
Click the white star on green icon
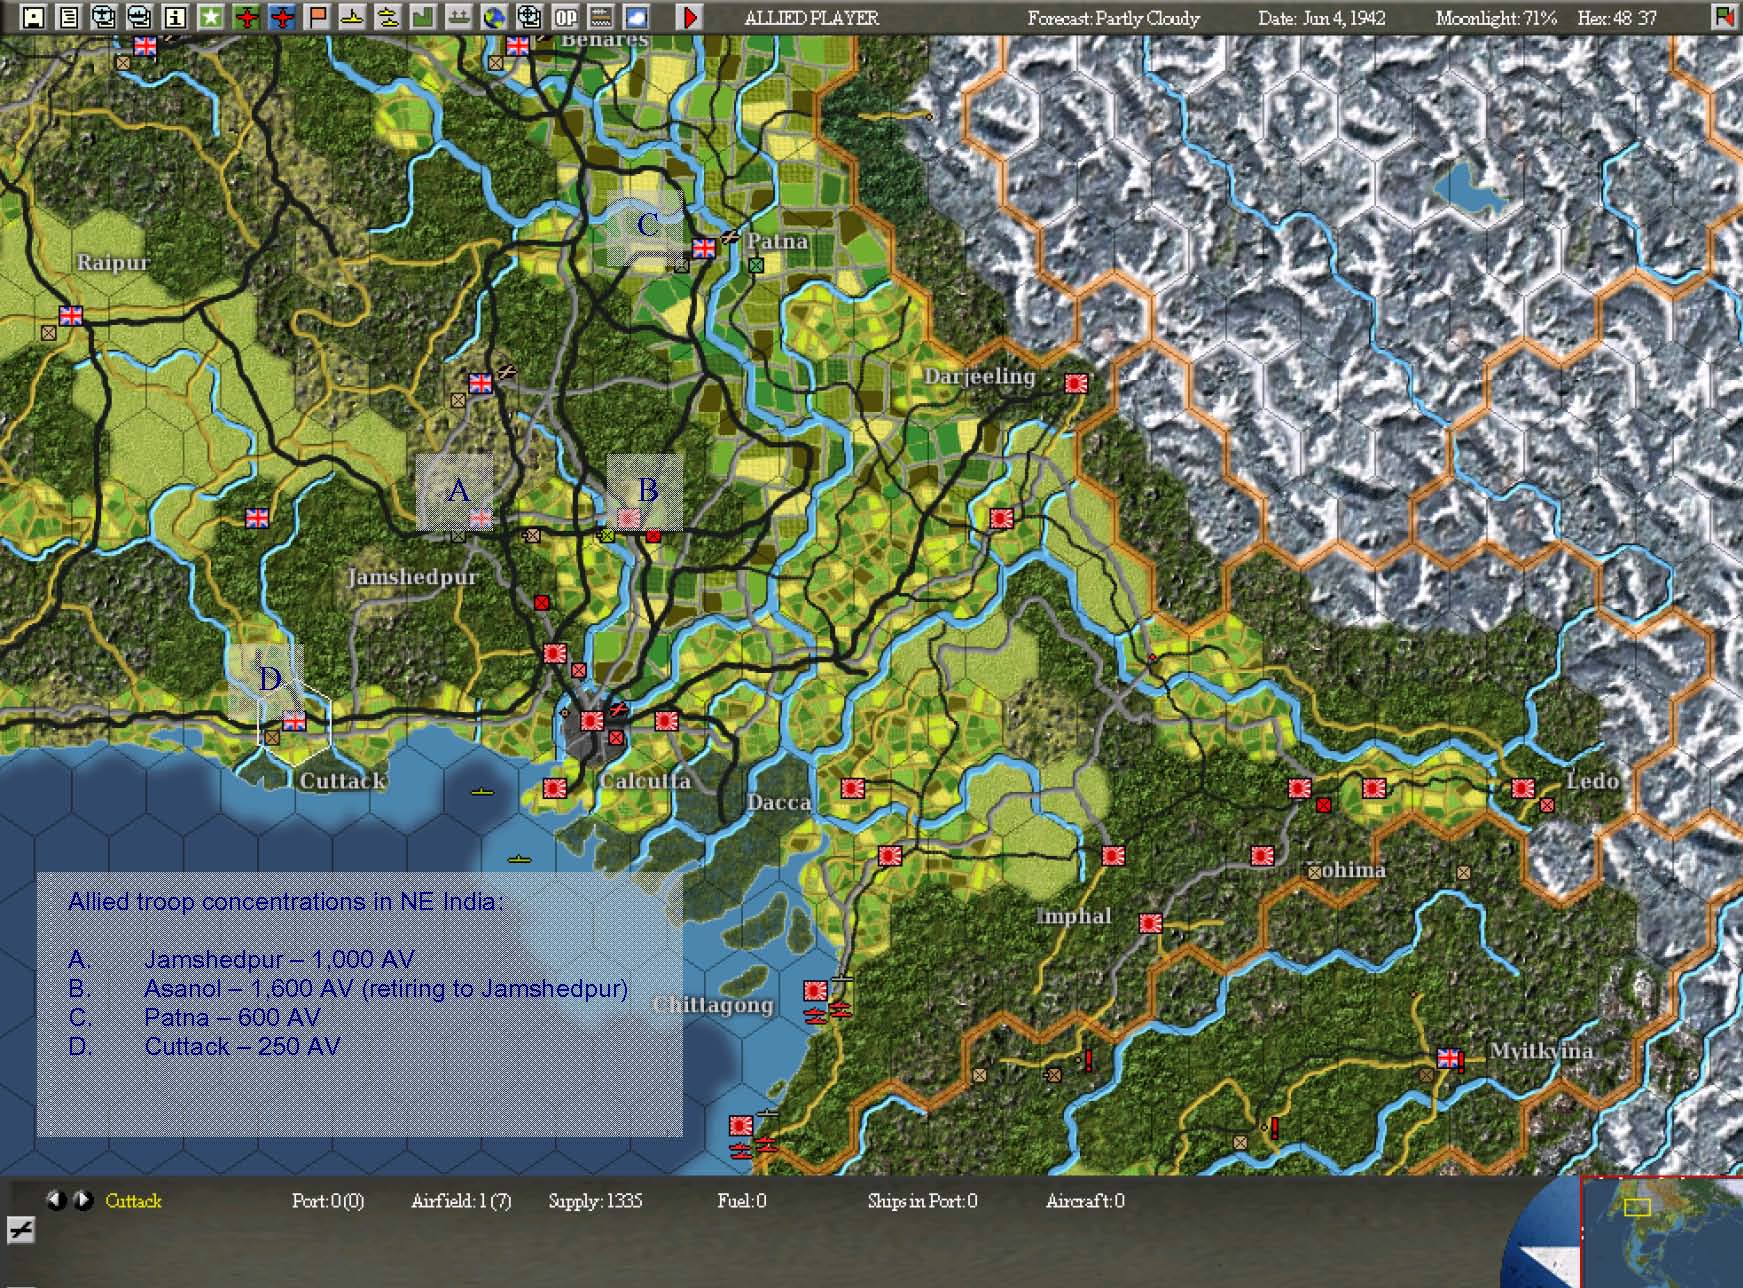point(210,17)
